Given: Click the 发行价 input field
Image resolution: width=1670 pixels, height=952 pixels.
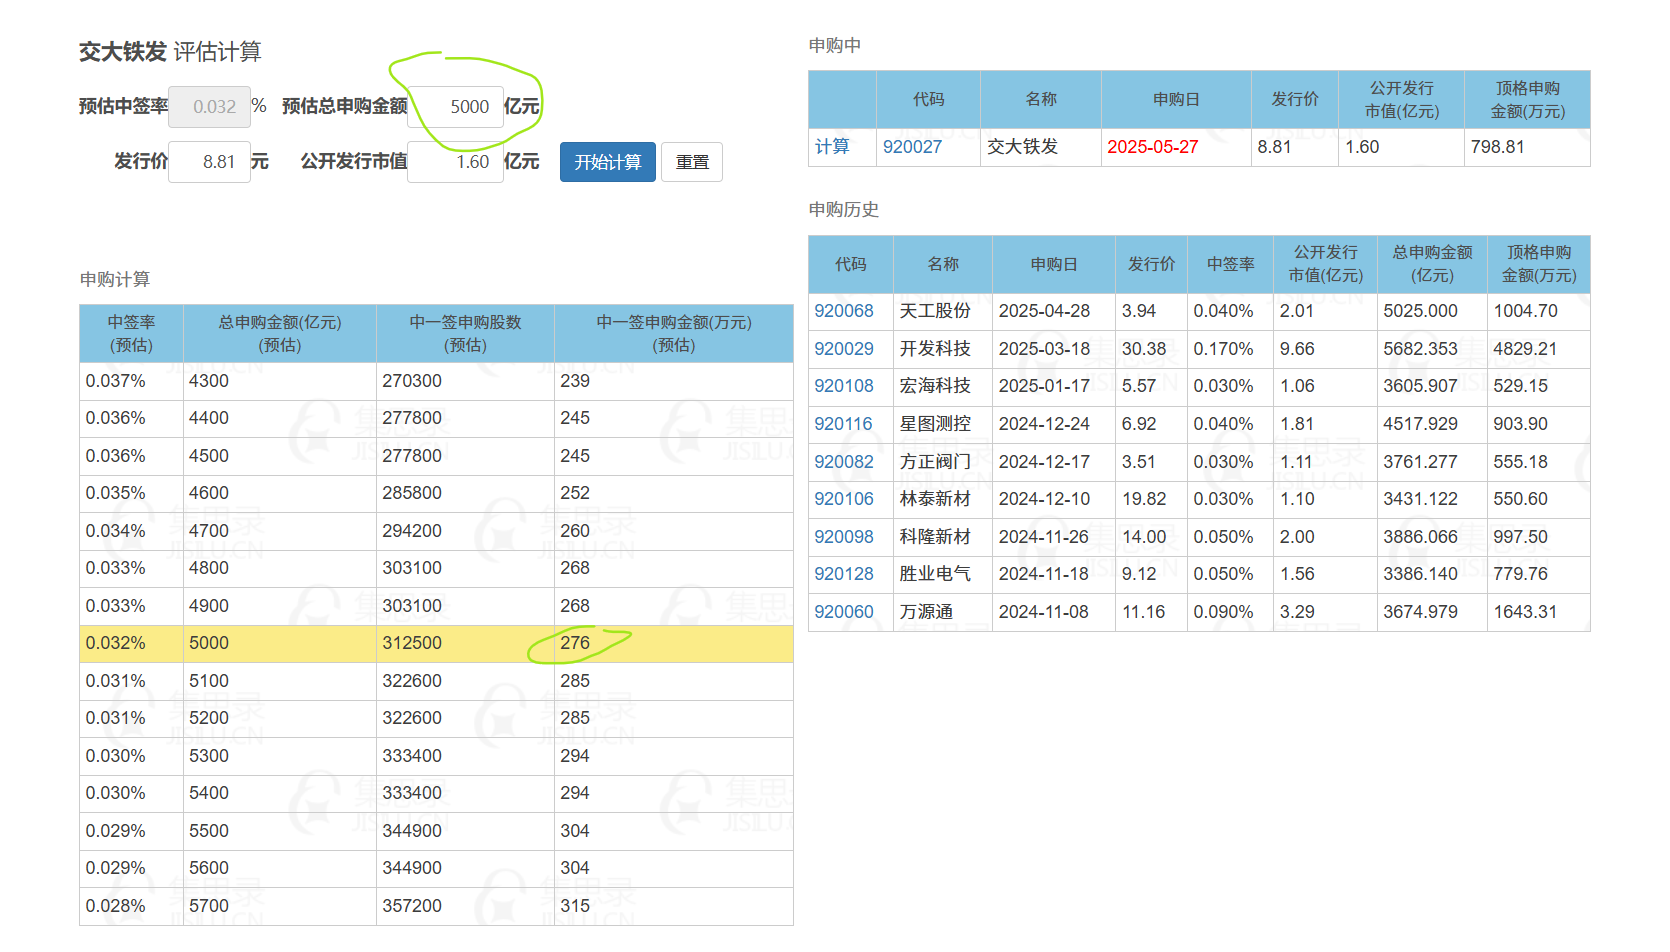Looking at the screenshot, I should (209, 162).
